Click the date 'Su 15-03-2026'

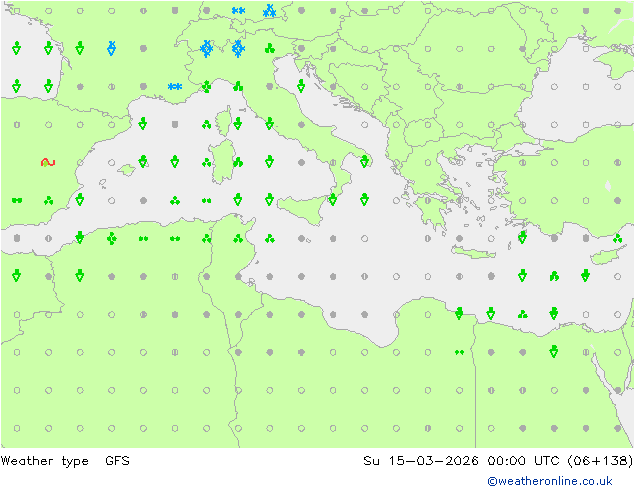(x=421, y=460)
